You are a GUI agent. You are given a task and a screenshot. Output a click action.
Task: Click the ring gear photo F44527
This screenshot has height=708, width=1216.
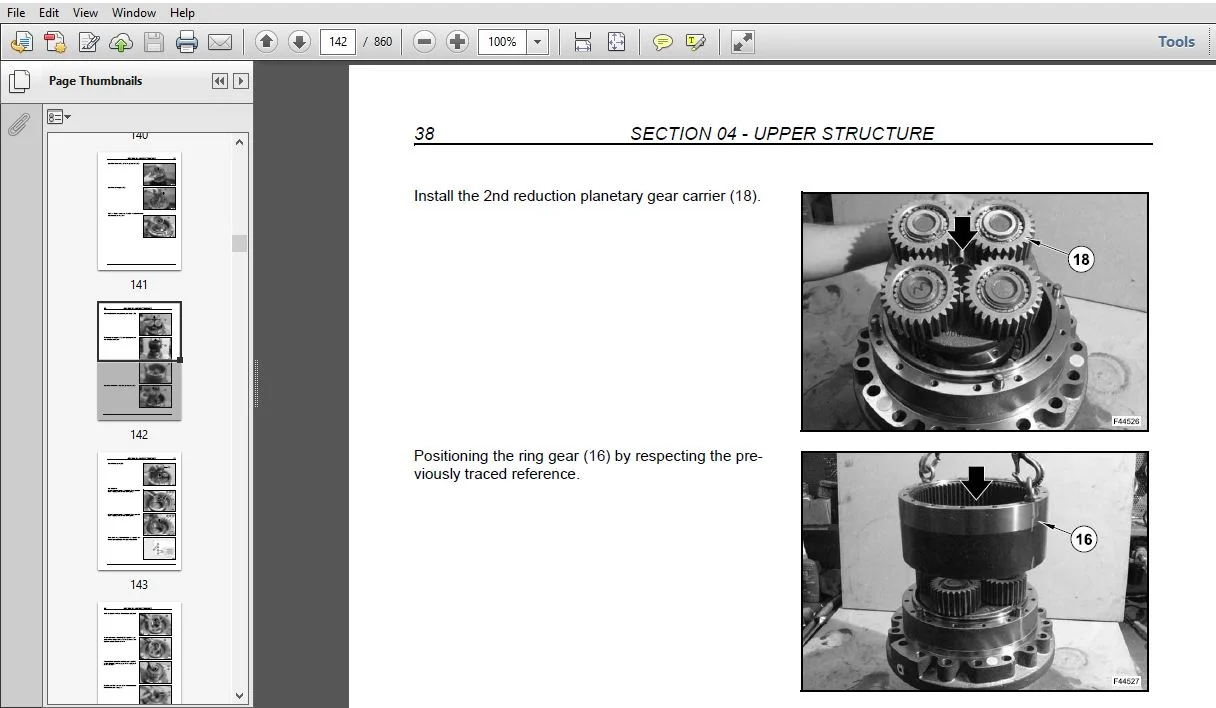[x=975, y=571]
